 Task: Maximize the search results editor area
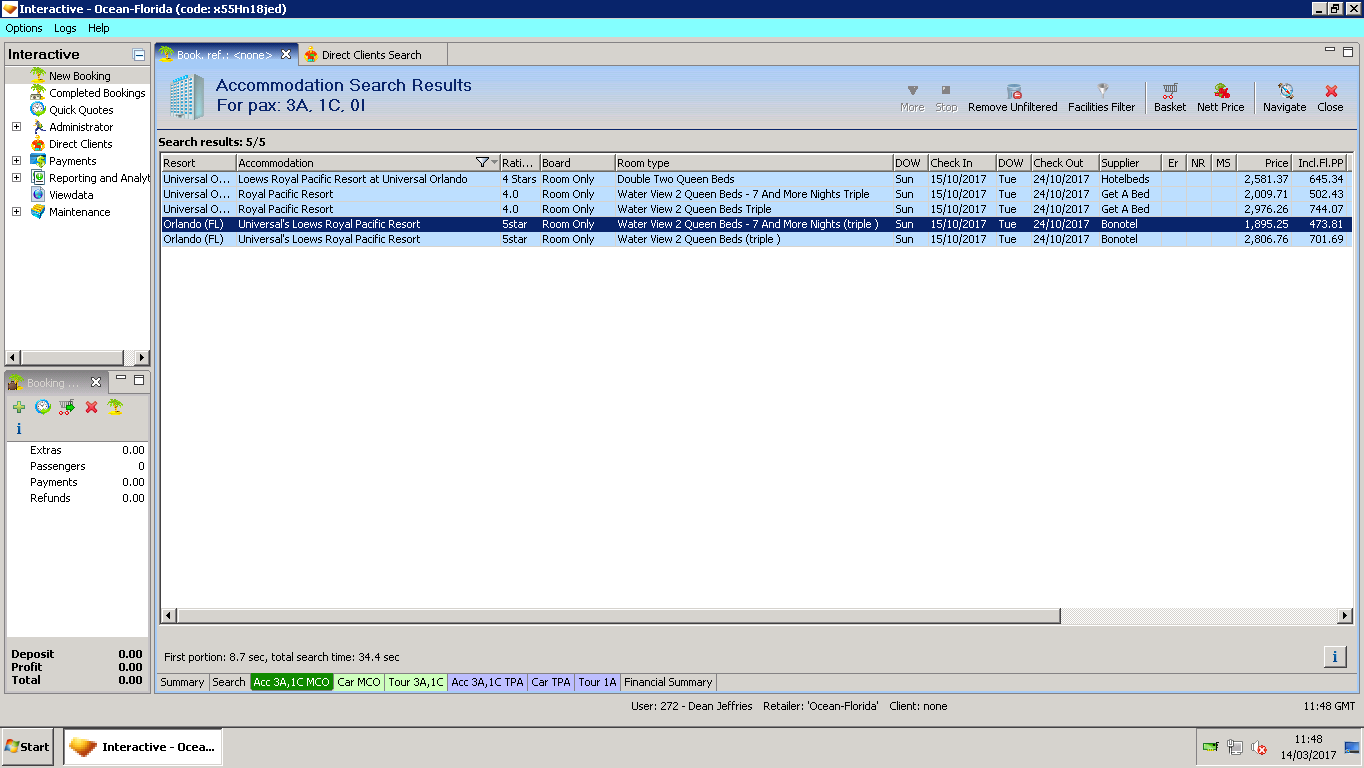tap(1348, 51)
